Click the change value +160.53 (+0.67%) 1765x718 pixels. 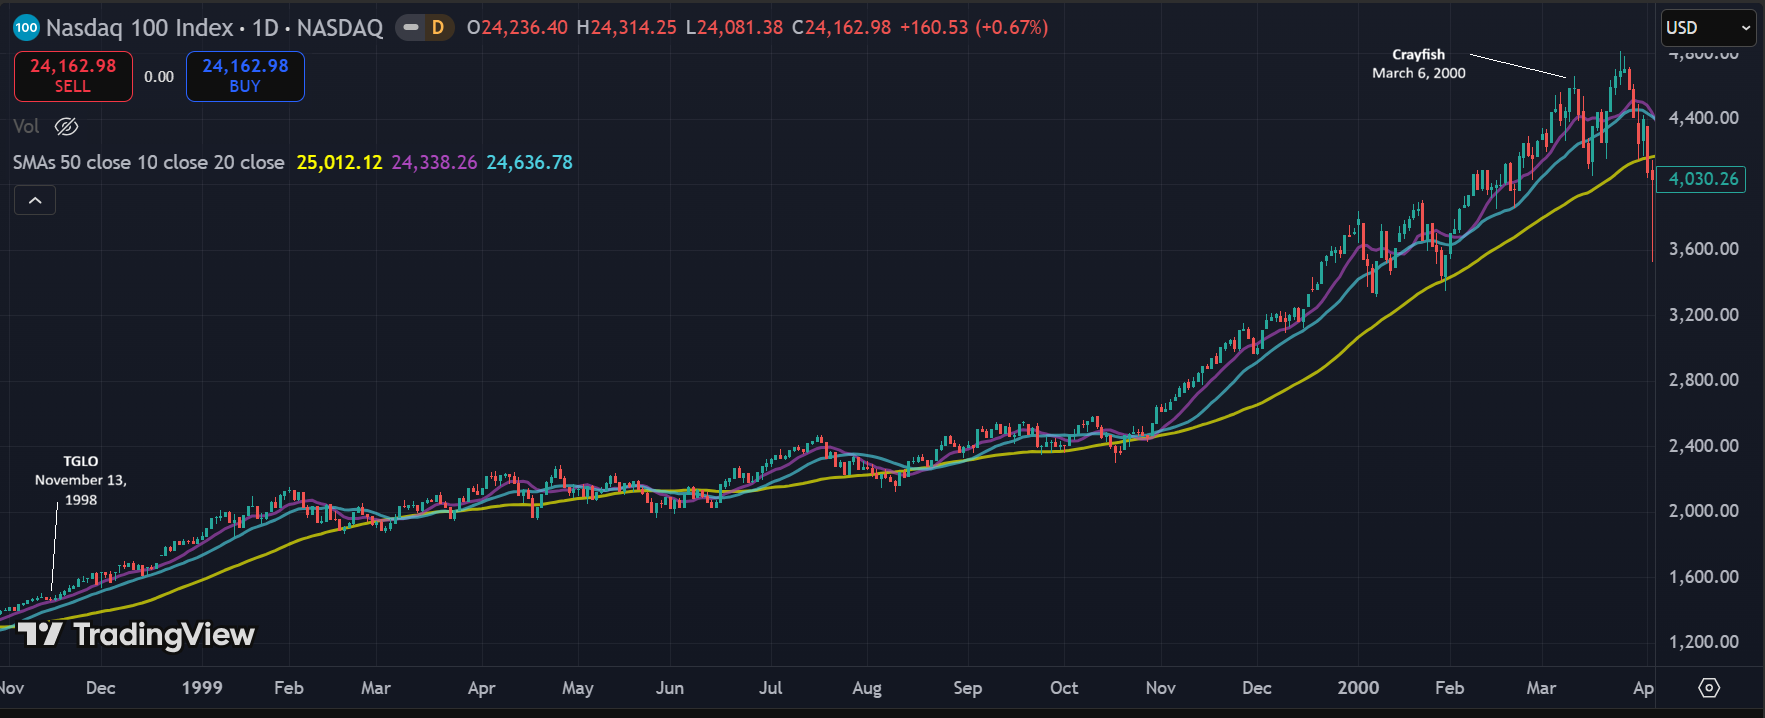pyautogui.click(x=974, y=28)
